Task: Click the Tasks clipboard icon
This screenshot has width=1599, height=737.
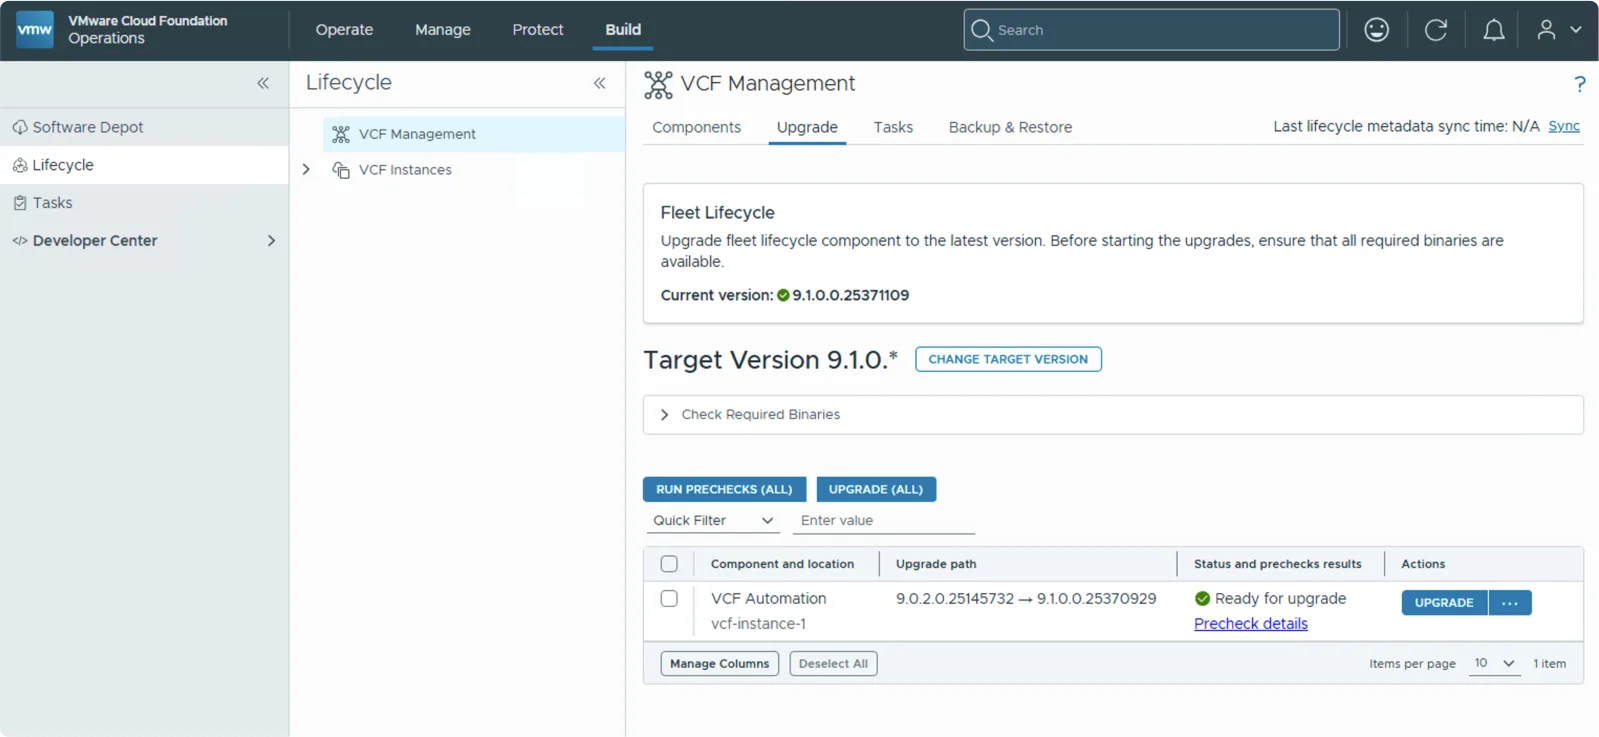Action: pos(20,203)
